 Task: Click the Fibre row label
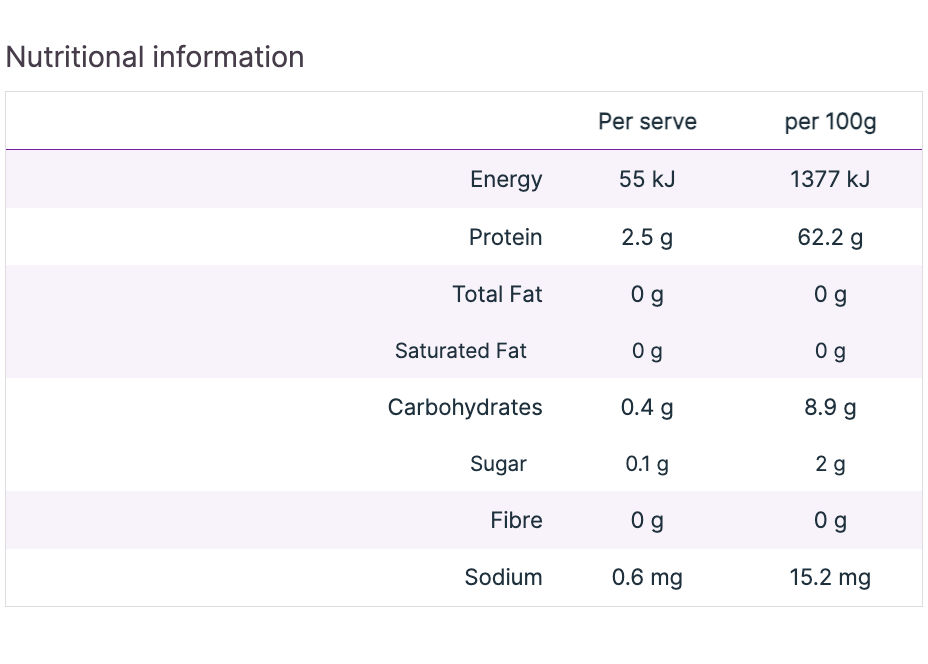coord(516,520)
